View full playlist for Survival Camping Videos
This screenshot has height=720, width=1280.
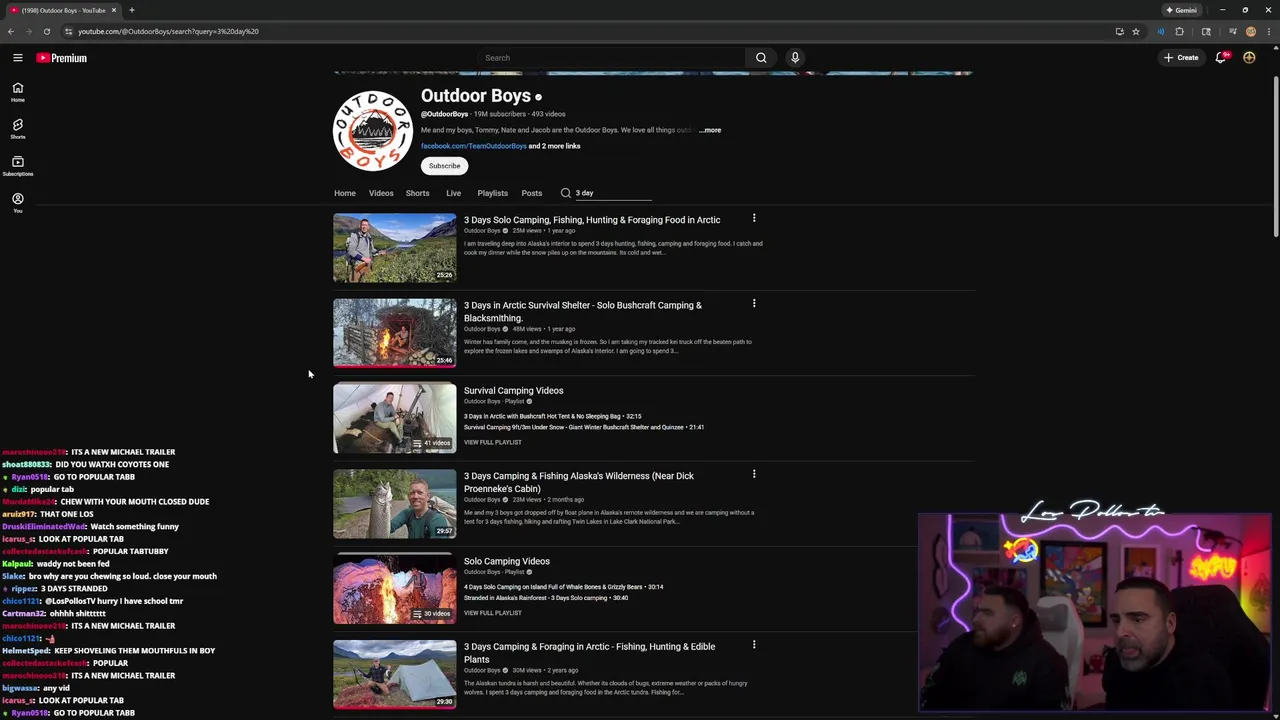(x=492, y=442)
